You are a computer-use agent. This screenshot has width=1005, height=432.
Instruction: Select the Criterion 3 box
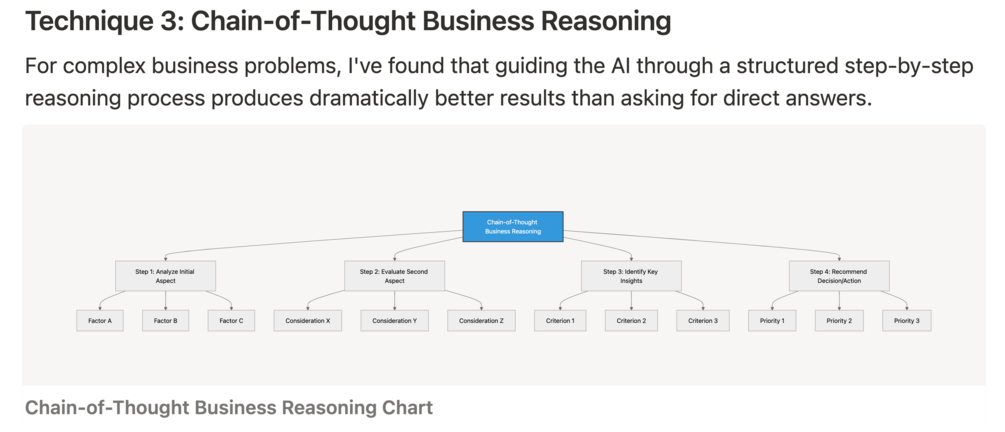(x=703, y=321)
